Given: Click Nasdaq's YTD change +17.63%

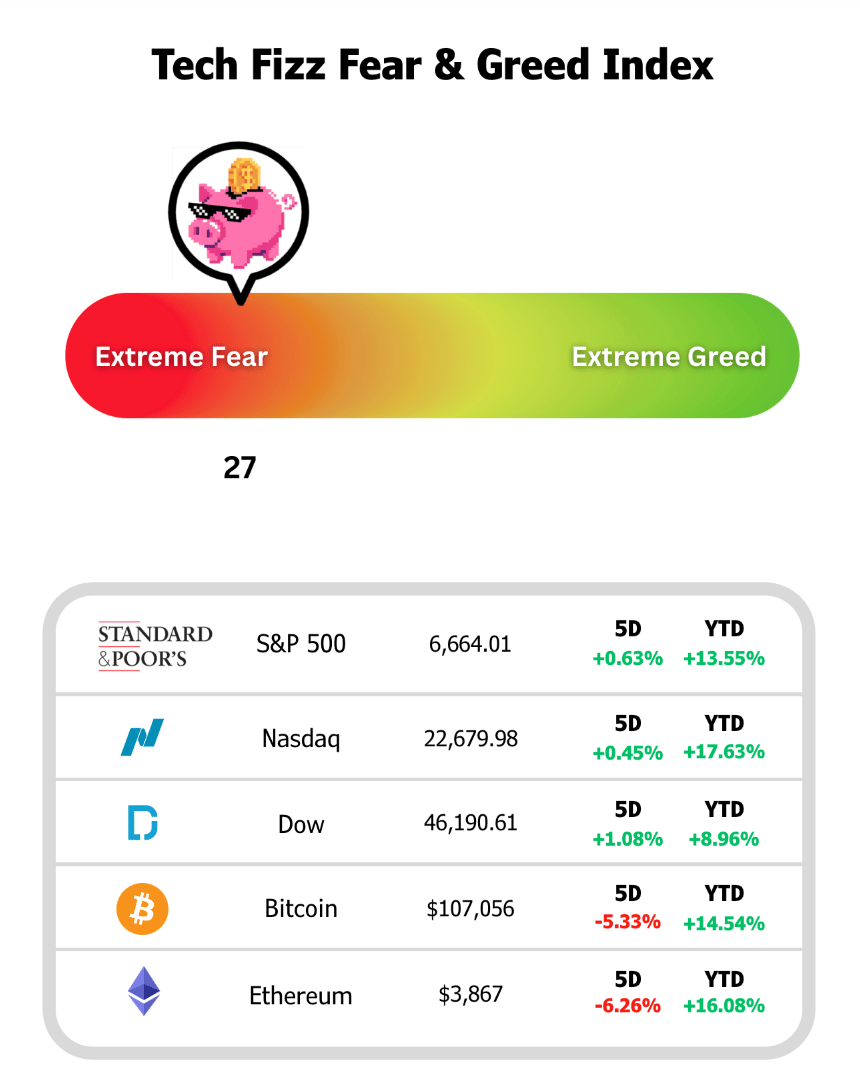Looking at the screenshot, I should (724, 752).
